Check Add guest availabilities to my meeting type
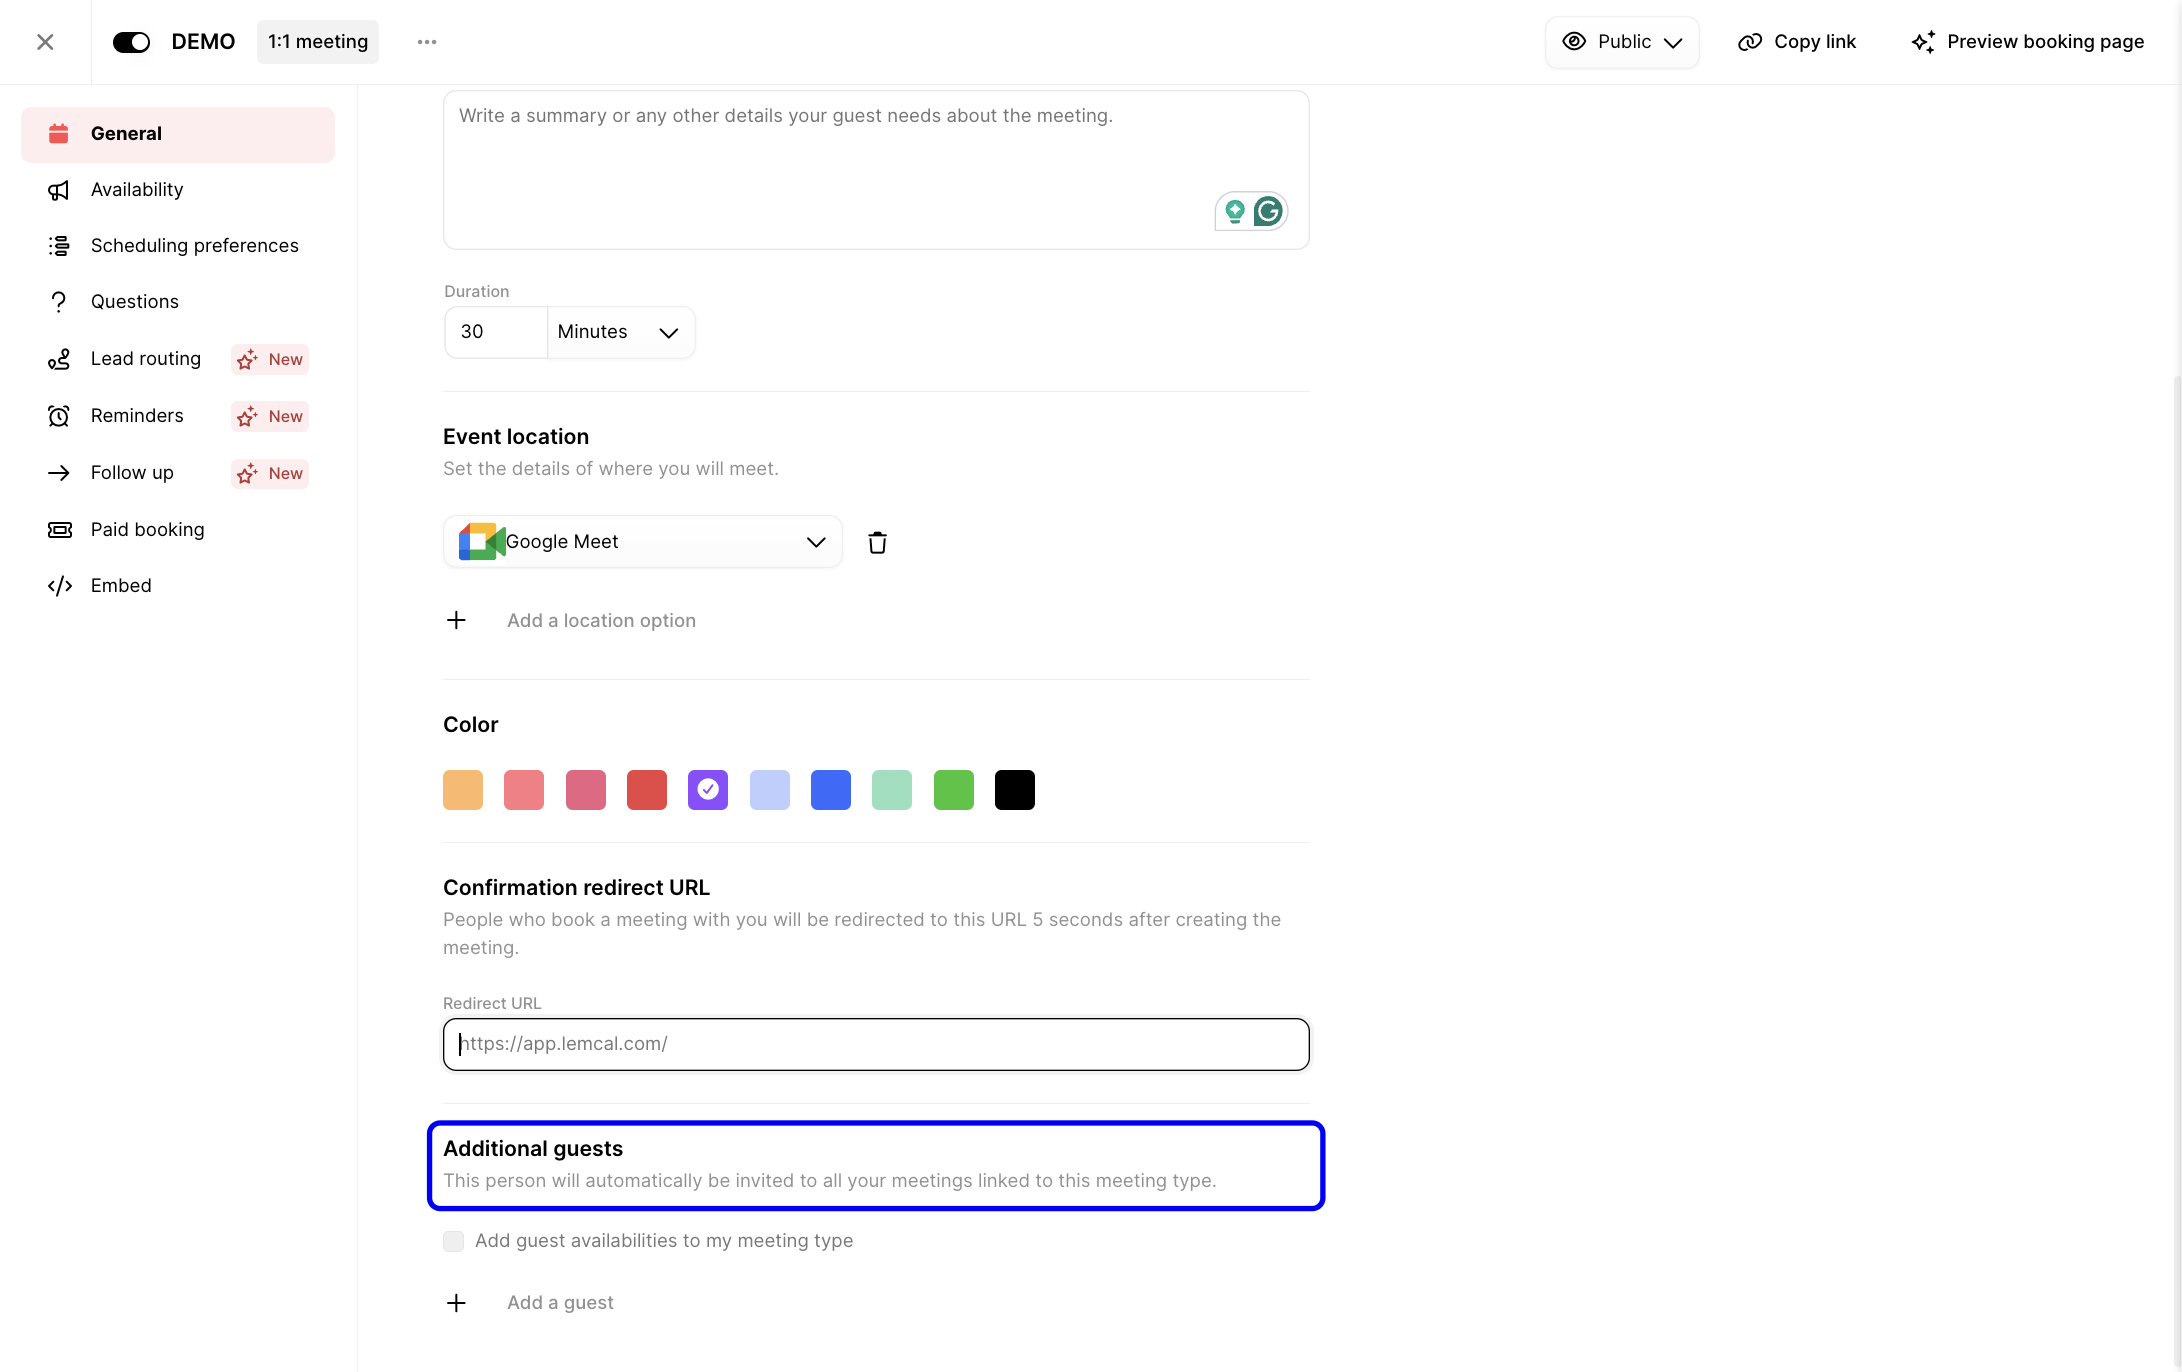This screenshot has width=2182, height=1372. pyautogui.click(x=454, y=1241)
